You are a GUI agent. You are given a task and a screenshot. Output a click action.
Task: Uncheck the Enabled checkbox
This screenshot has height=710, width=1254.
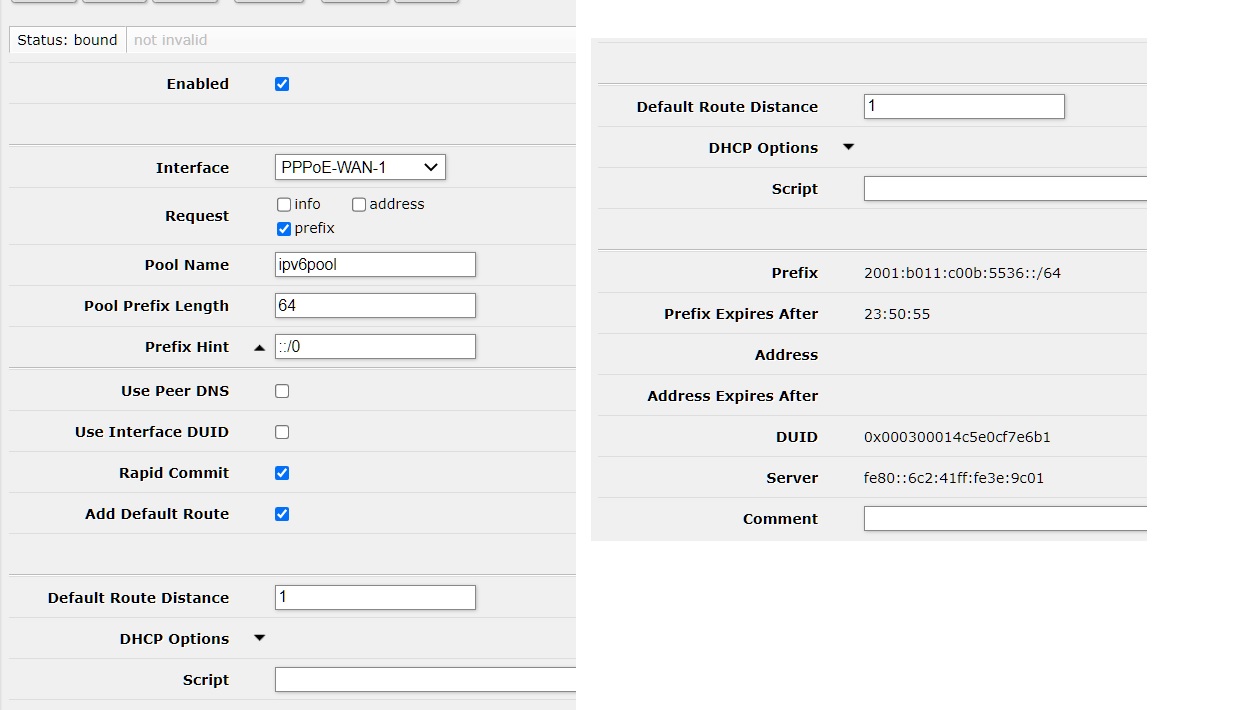point(281,84)
